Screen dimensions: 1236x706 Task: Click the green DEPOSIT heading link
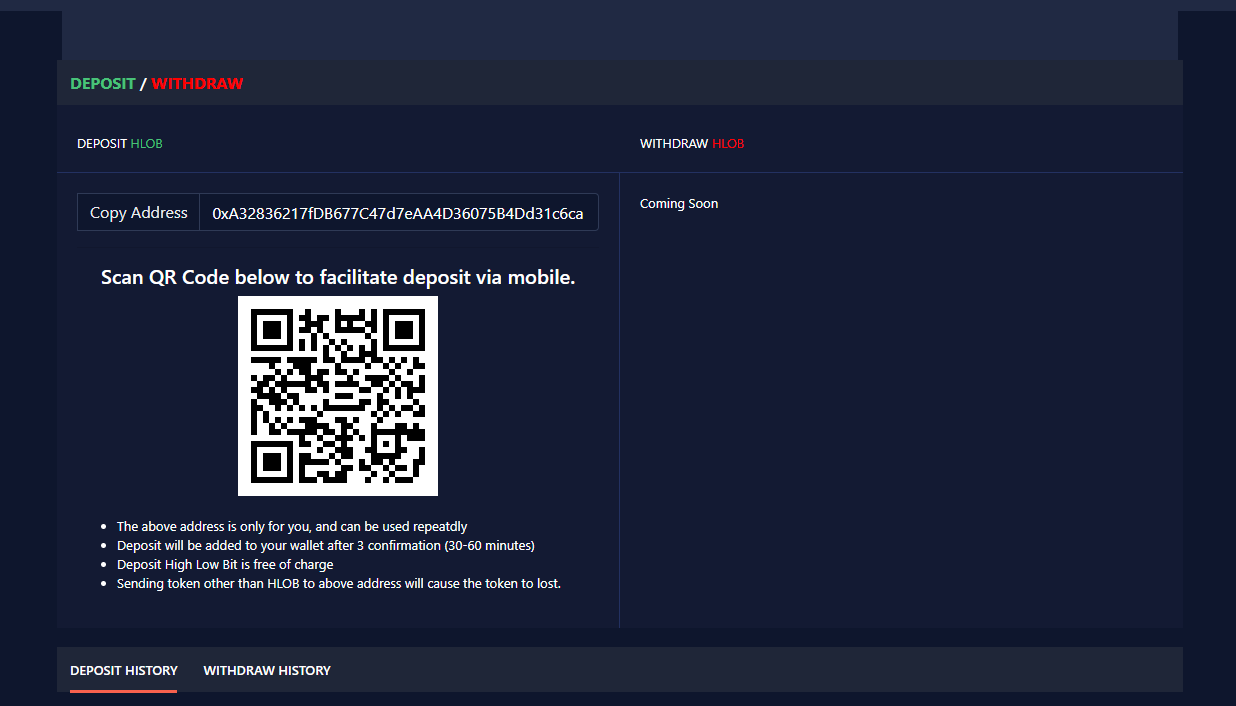pos(103,84)
